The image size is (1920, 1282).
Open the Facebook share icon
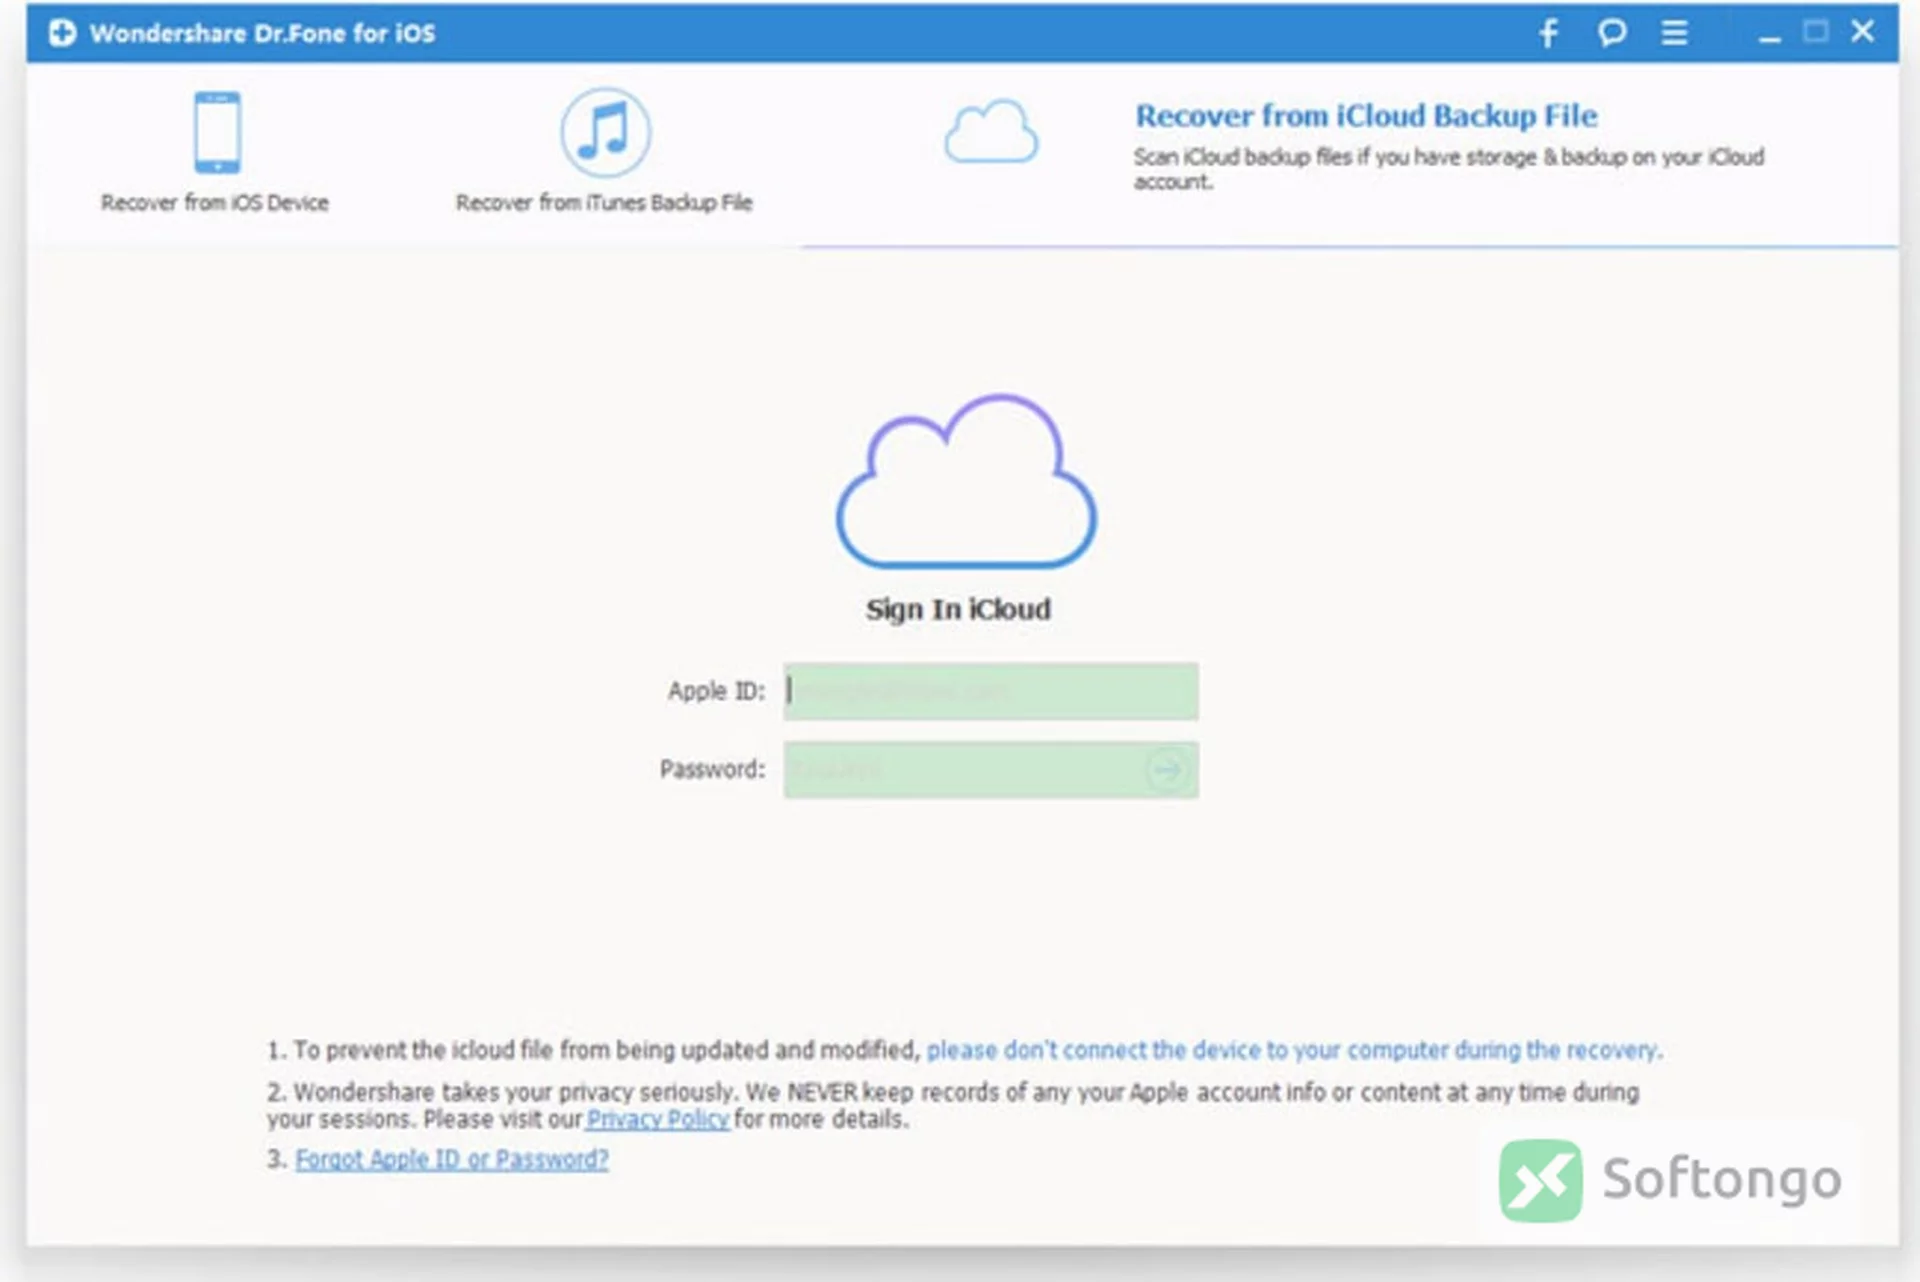pos(1549,33)
